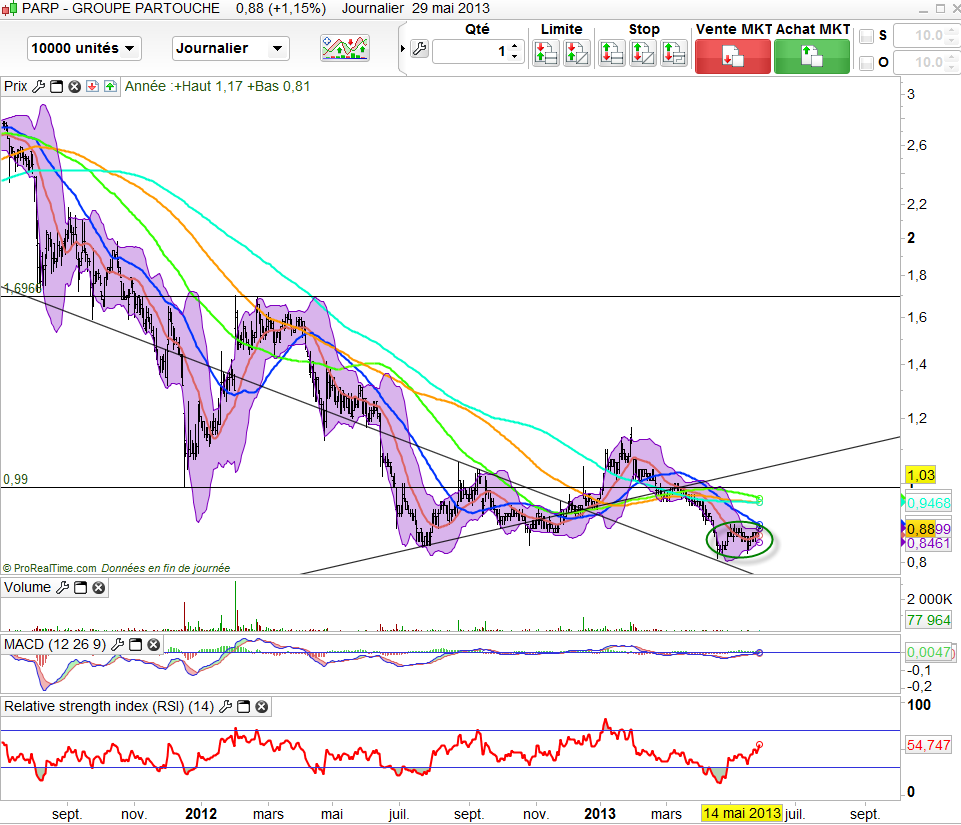
Task: Click the wrench settings icon beside Qté
Action: 419,49
